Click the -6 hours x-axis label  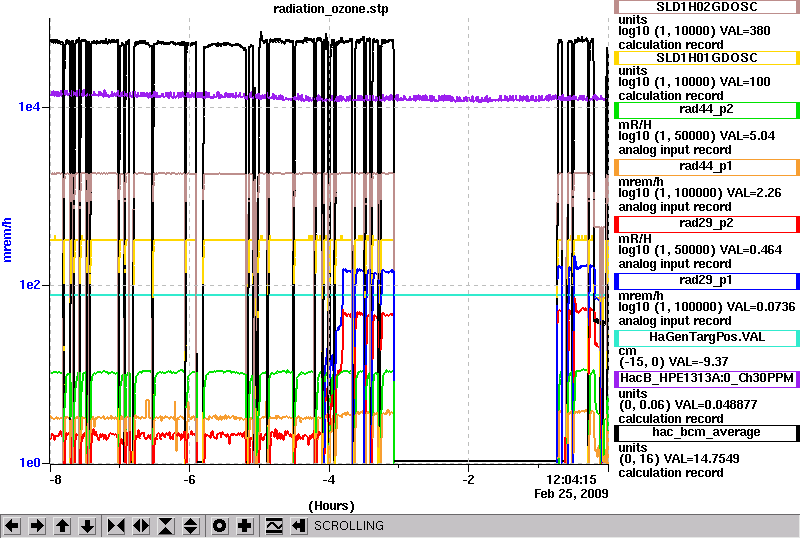pos(189,480)
